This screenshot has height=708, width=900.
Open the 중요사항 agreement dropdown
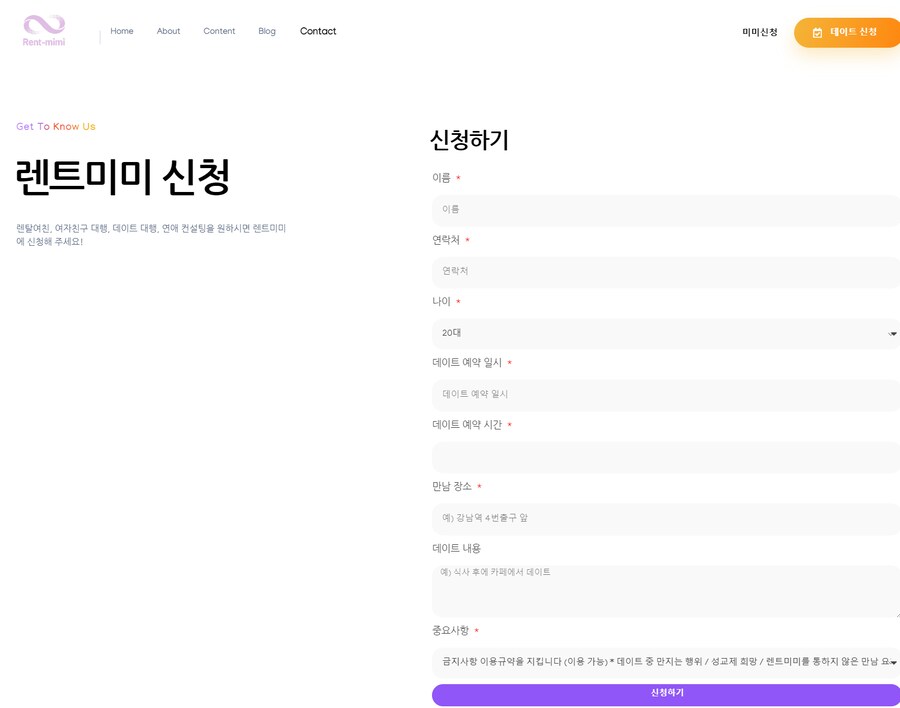coord(665,661)
